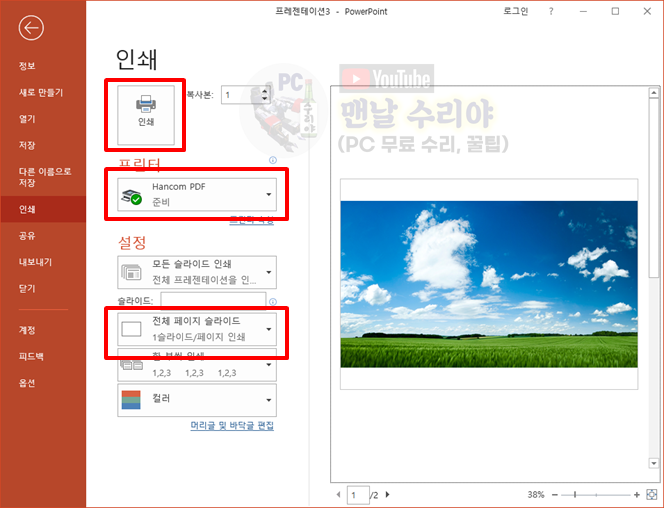The width and height of the screenshot is (664, 508).
Task: Close the PowerPoint window
Action: coord(647,11)
